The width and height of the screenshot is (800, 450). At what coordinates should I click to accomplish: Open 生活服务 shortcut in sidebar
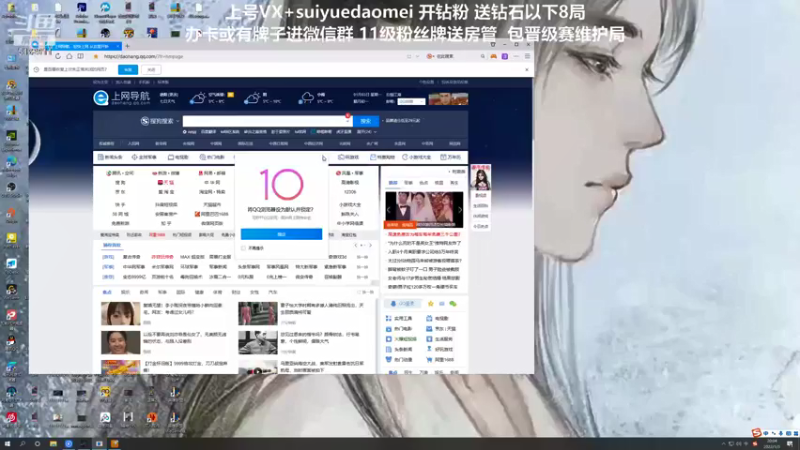coord(440,339)
